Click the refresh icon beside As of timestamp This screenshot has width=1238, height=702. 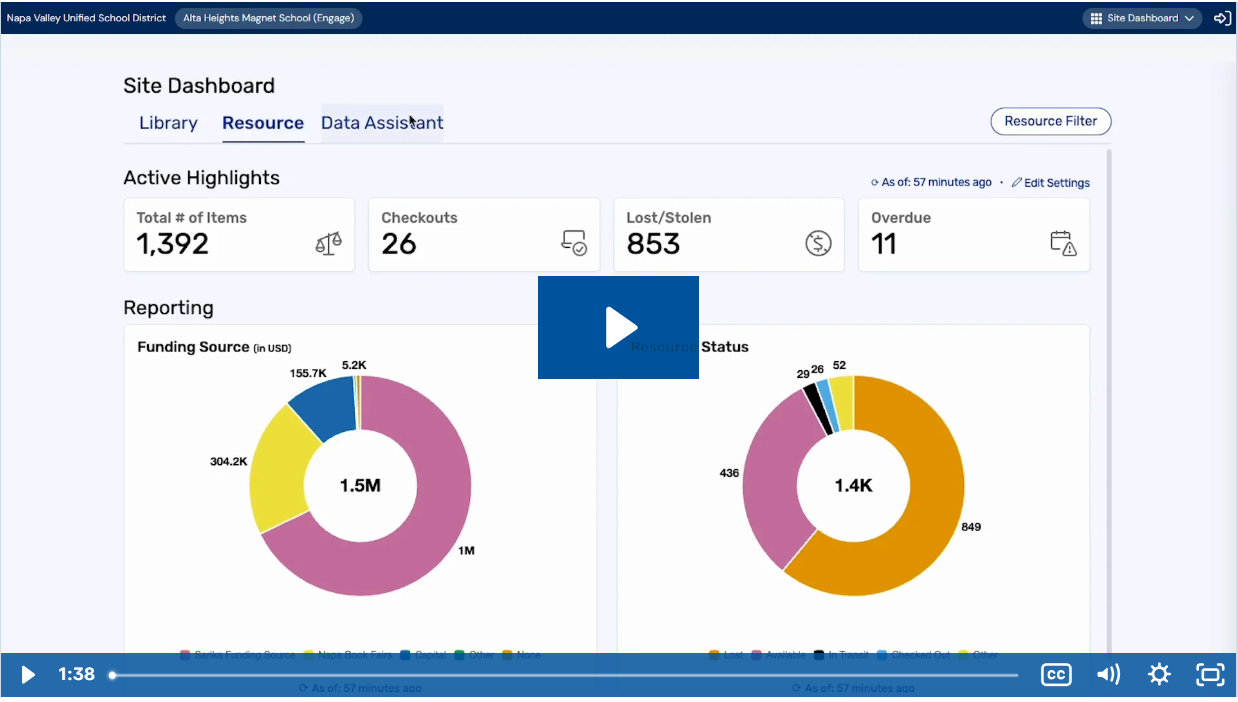click(875, 183)
